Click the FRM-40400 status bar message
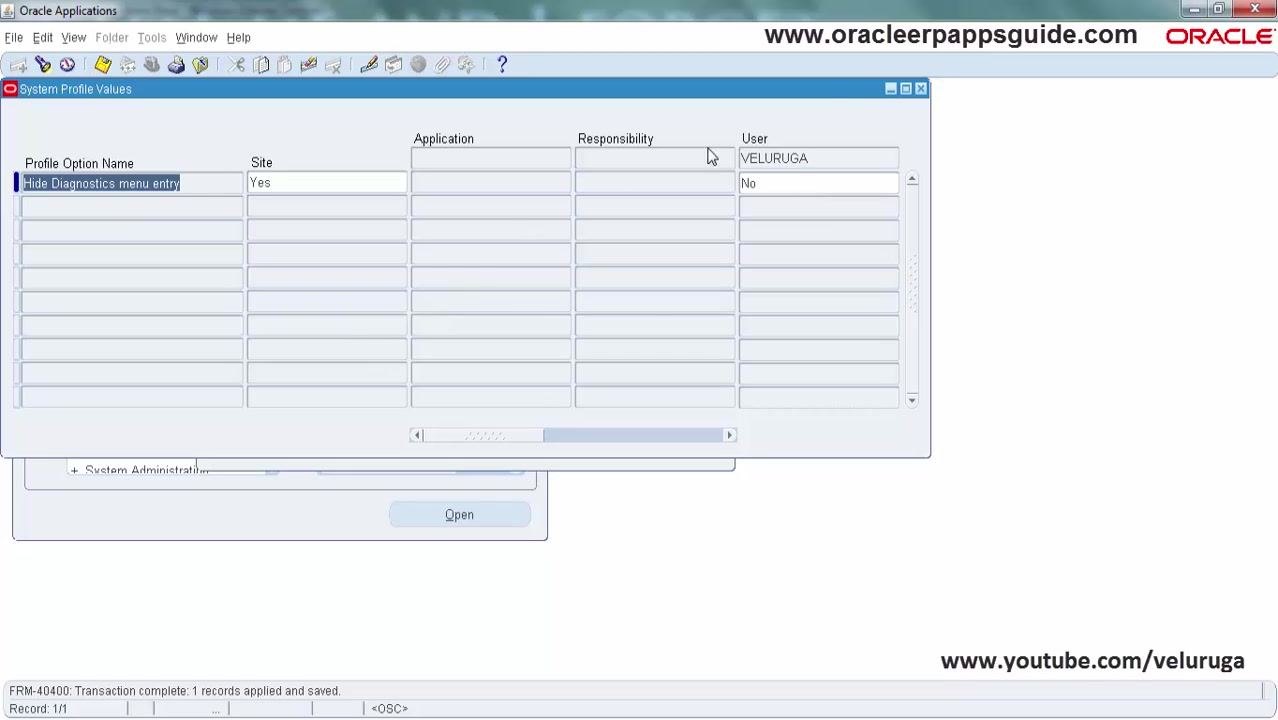 click(x=175, y=691)
